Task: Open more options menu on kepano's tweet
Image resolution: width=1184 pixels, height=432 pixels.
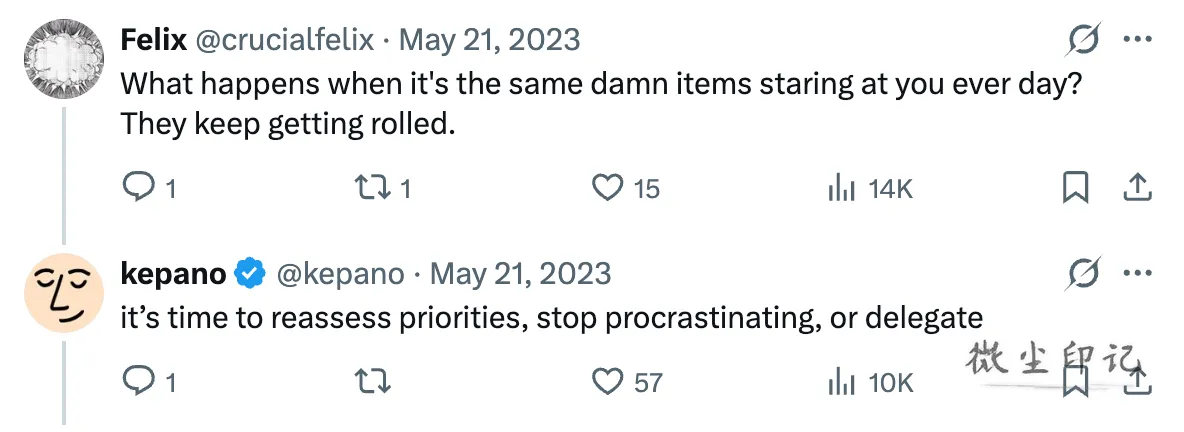Action: 1137,274
